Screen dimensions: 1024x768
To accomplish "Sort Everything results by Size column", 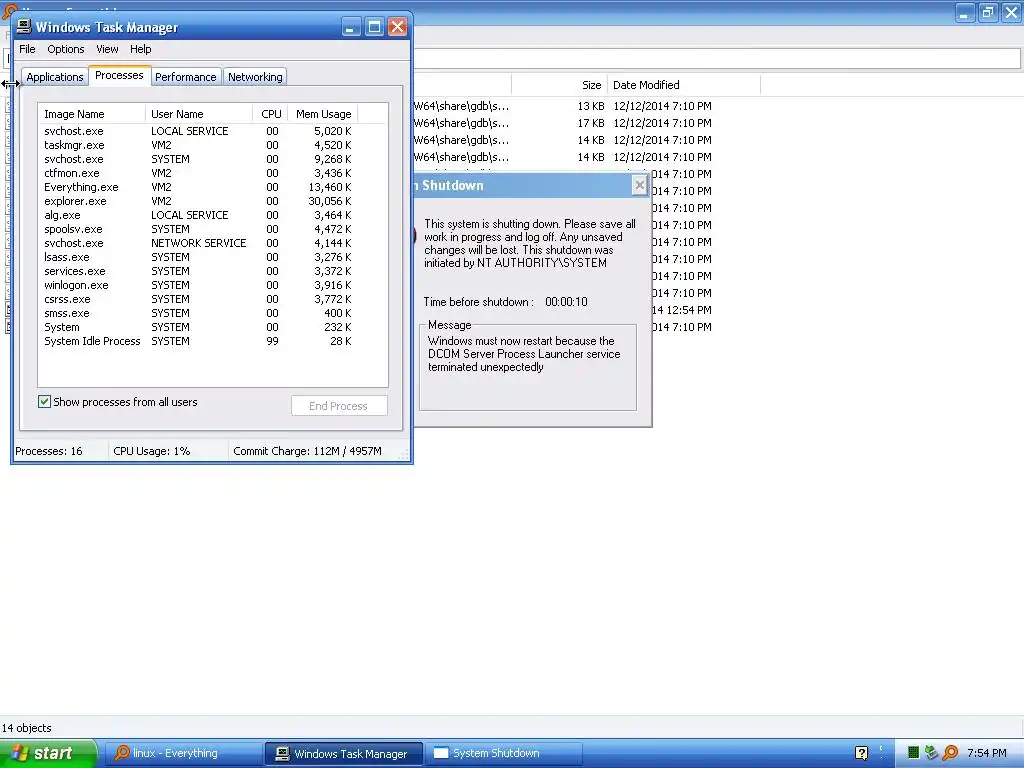I will tap(560, 85).
